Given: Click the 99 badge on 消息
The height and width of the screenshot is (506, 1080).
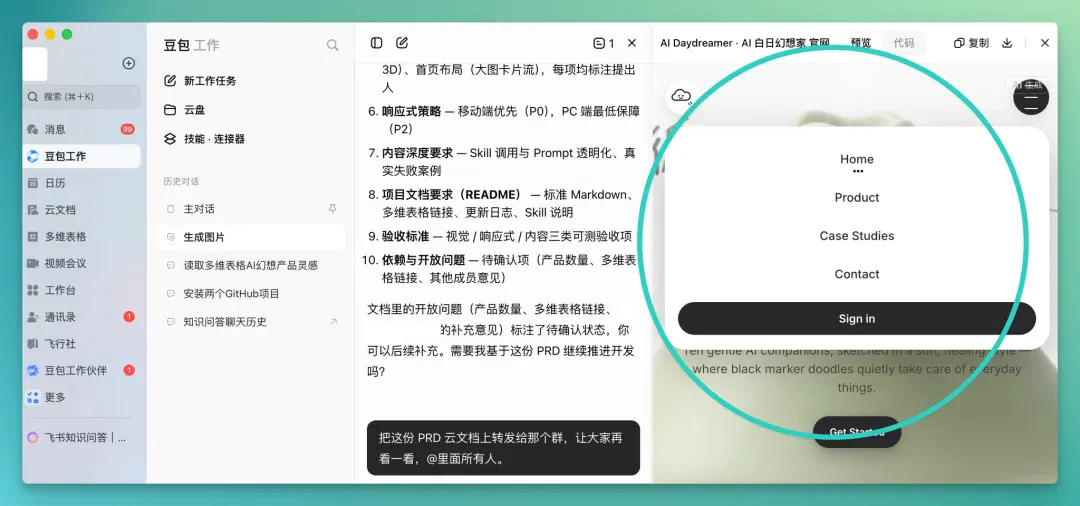Looking at the screenshot, I should pos(127,129).
